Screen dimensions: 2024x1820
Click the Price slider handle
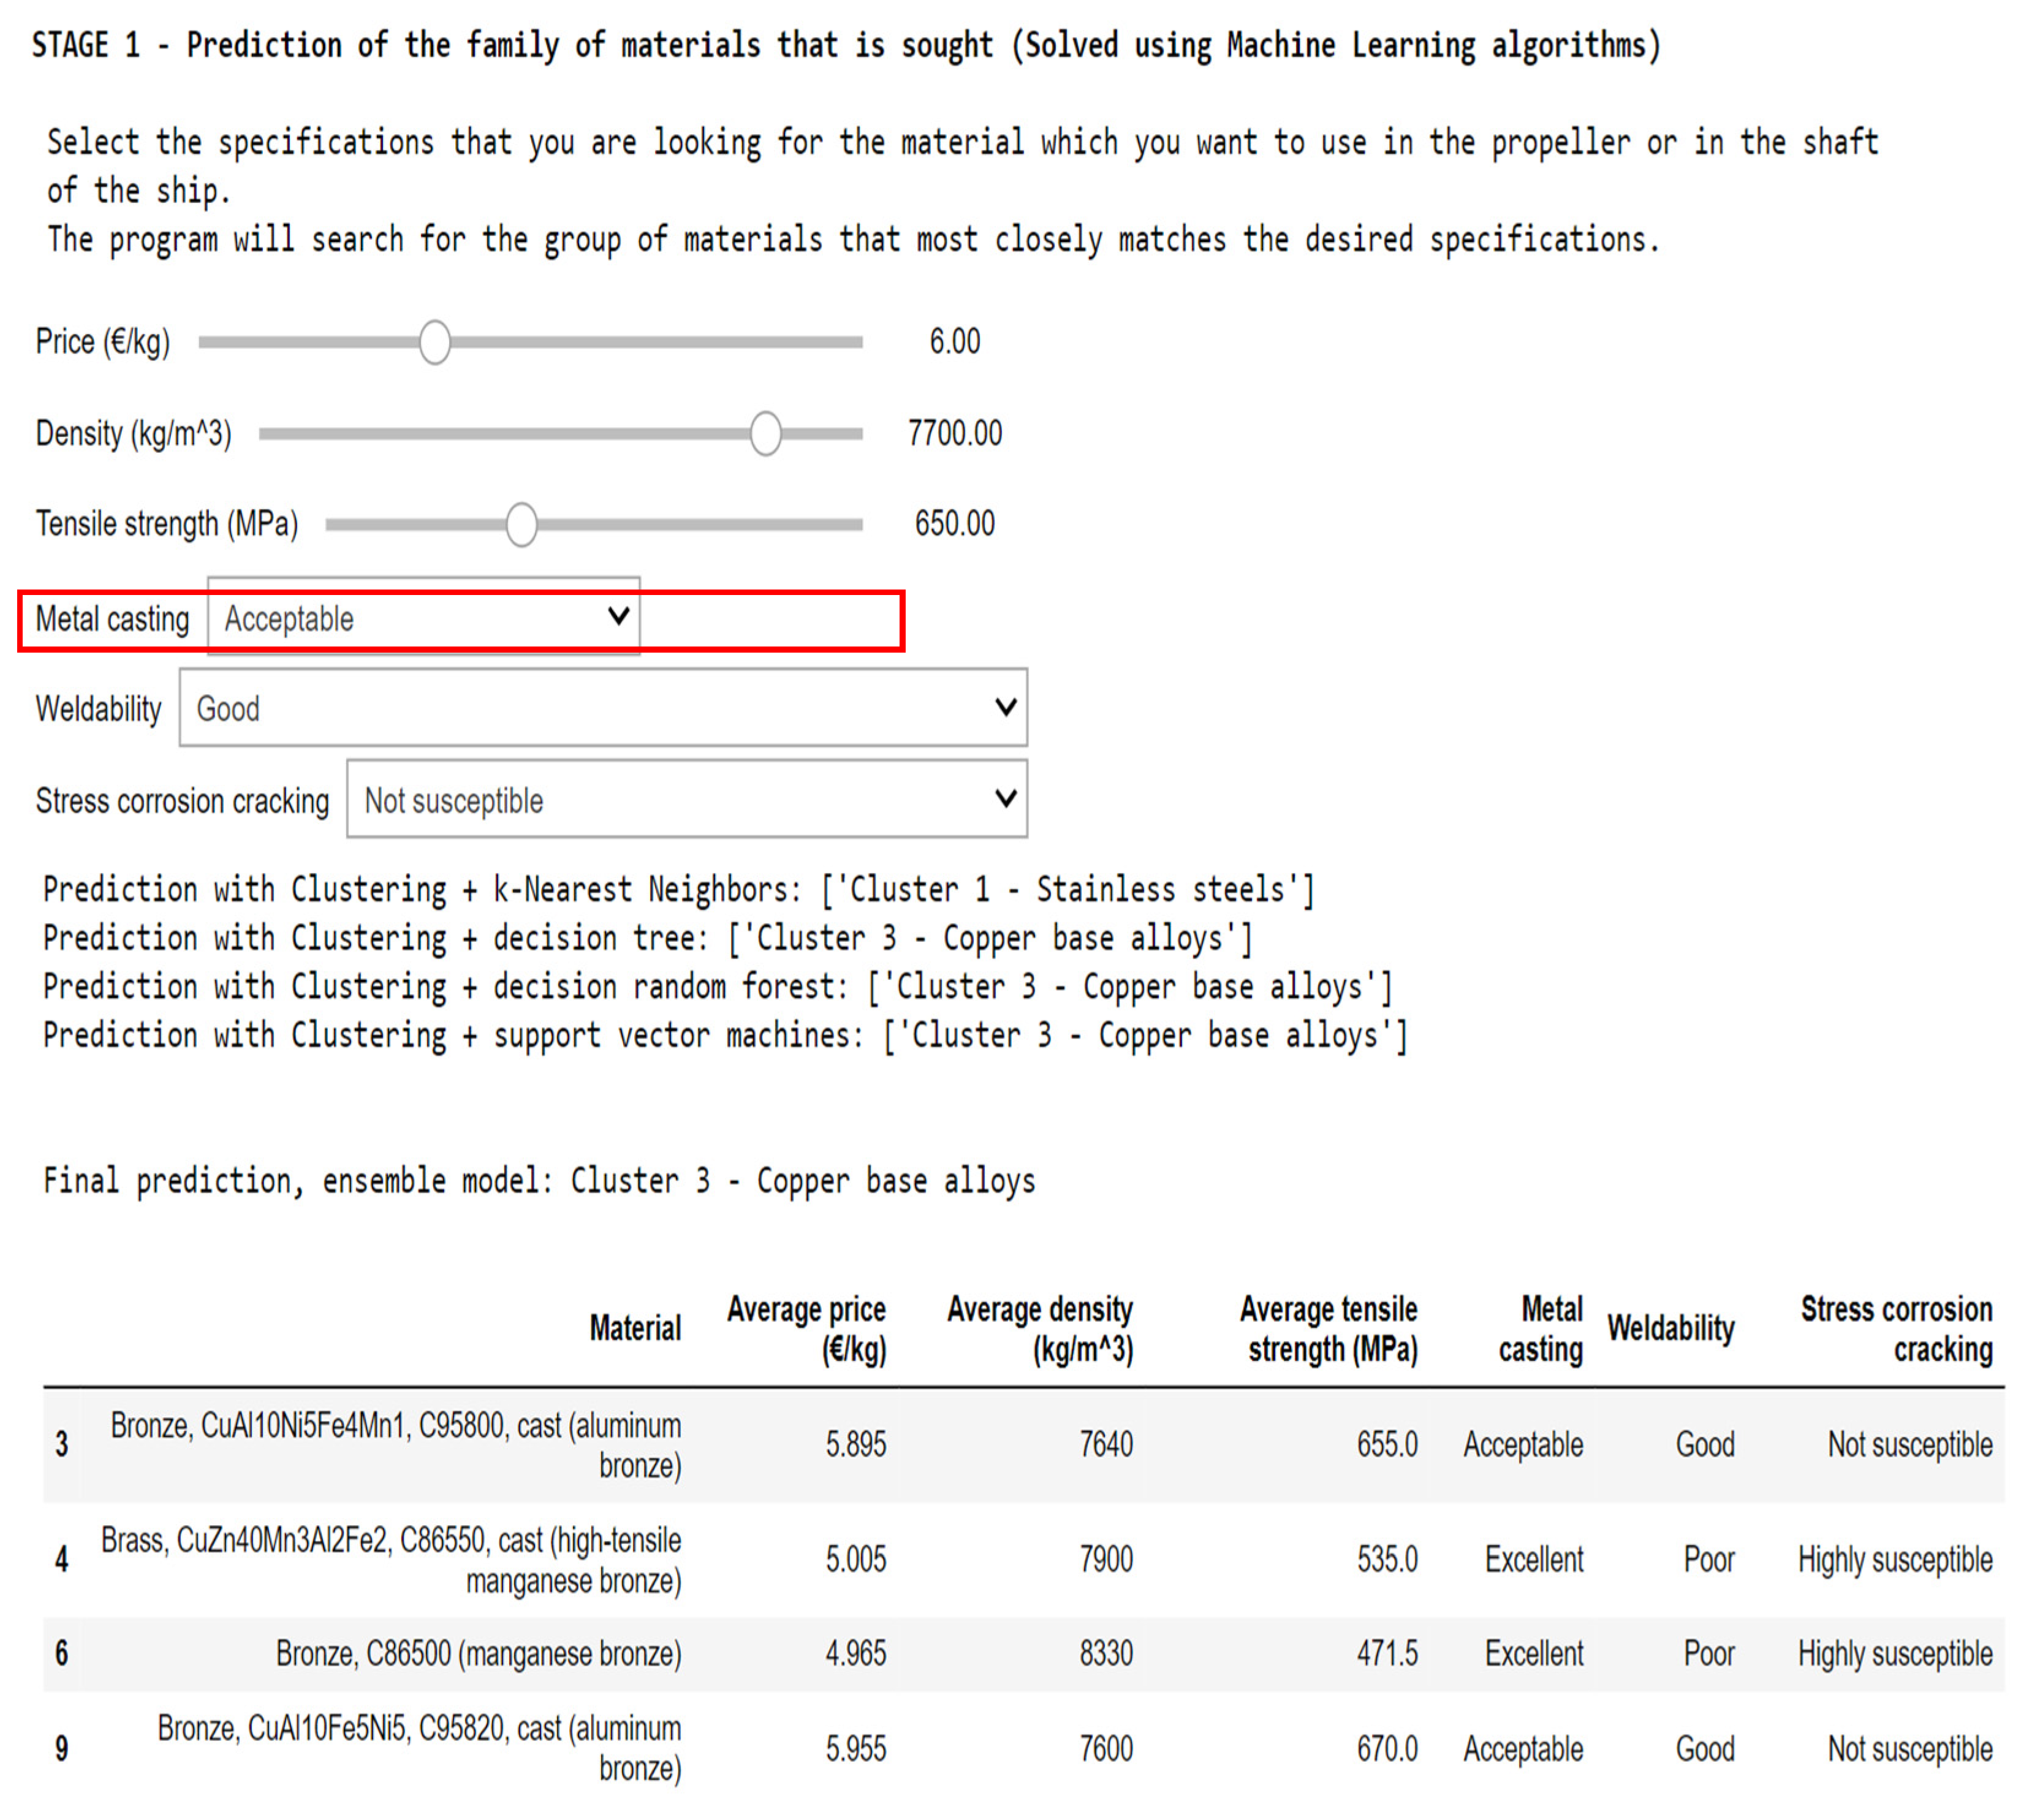434,342
